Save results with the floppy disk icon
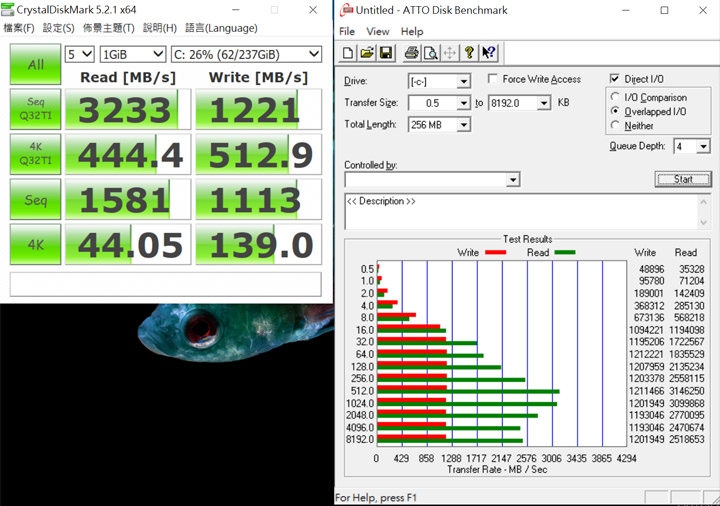The height and width of the screenshot is (506, 720). click(x=386, y=53)
